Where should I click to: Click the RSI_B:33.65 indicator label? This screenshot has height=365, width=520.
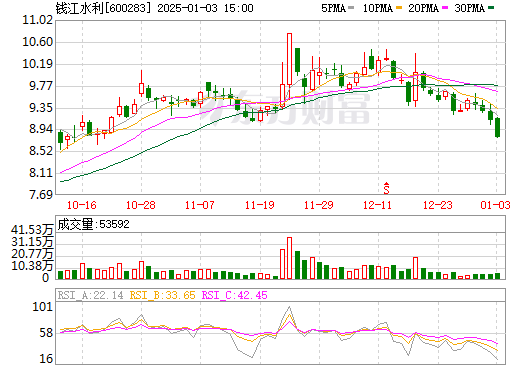[162, 295]
